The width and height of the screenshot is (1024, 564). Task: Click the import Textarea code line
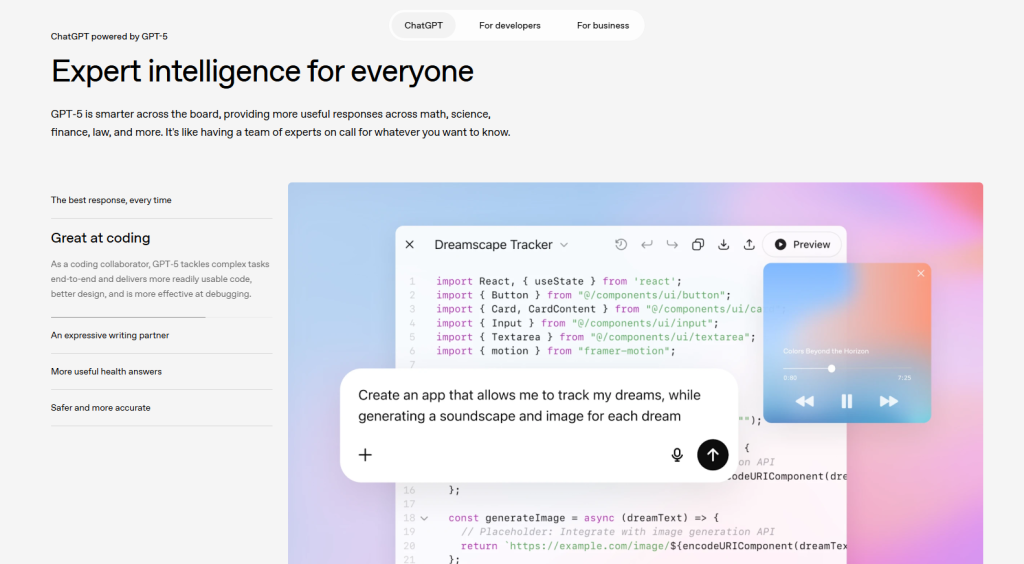(596, 337)
